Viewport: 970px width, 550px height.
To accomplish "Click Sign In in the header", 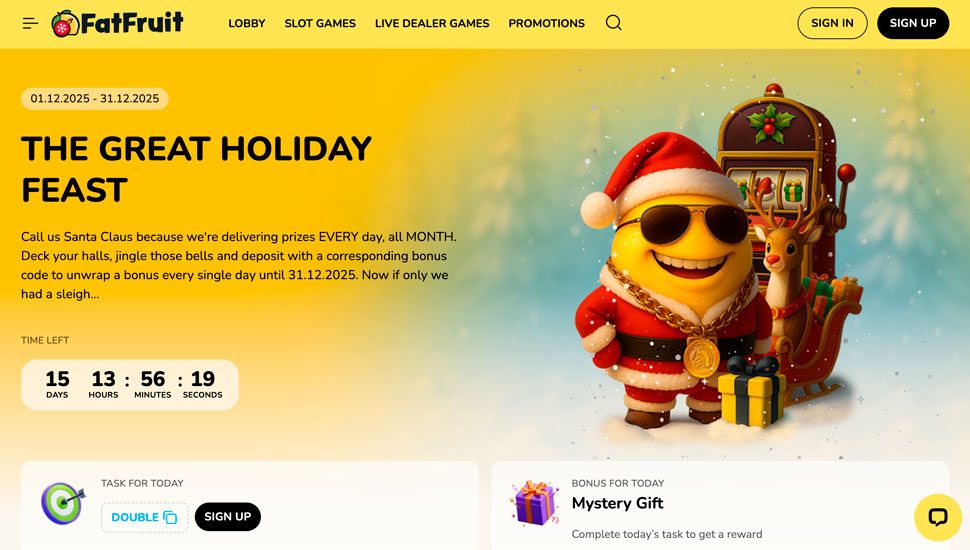I will pyautogui.click(x=832, y=23).
